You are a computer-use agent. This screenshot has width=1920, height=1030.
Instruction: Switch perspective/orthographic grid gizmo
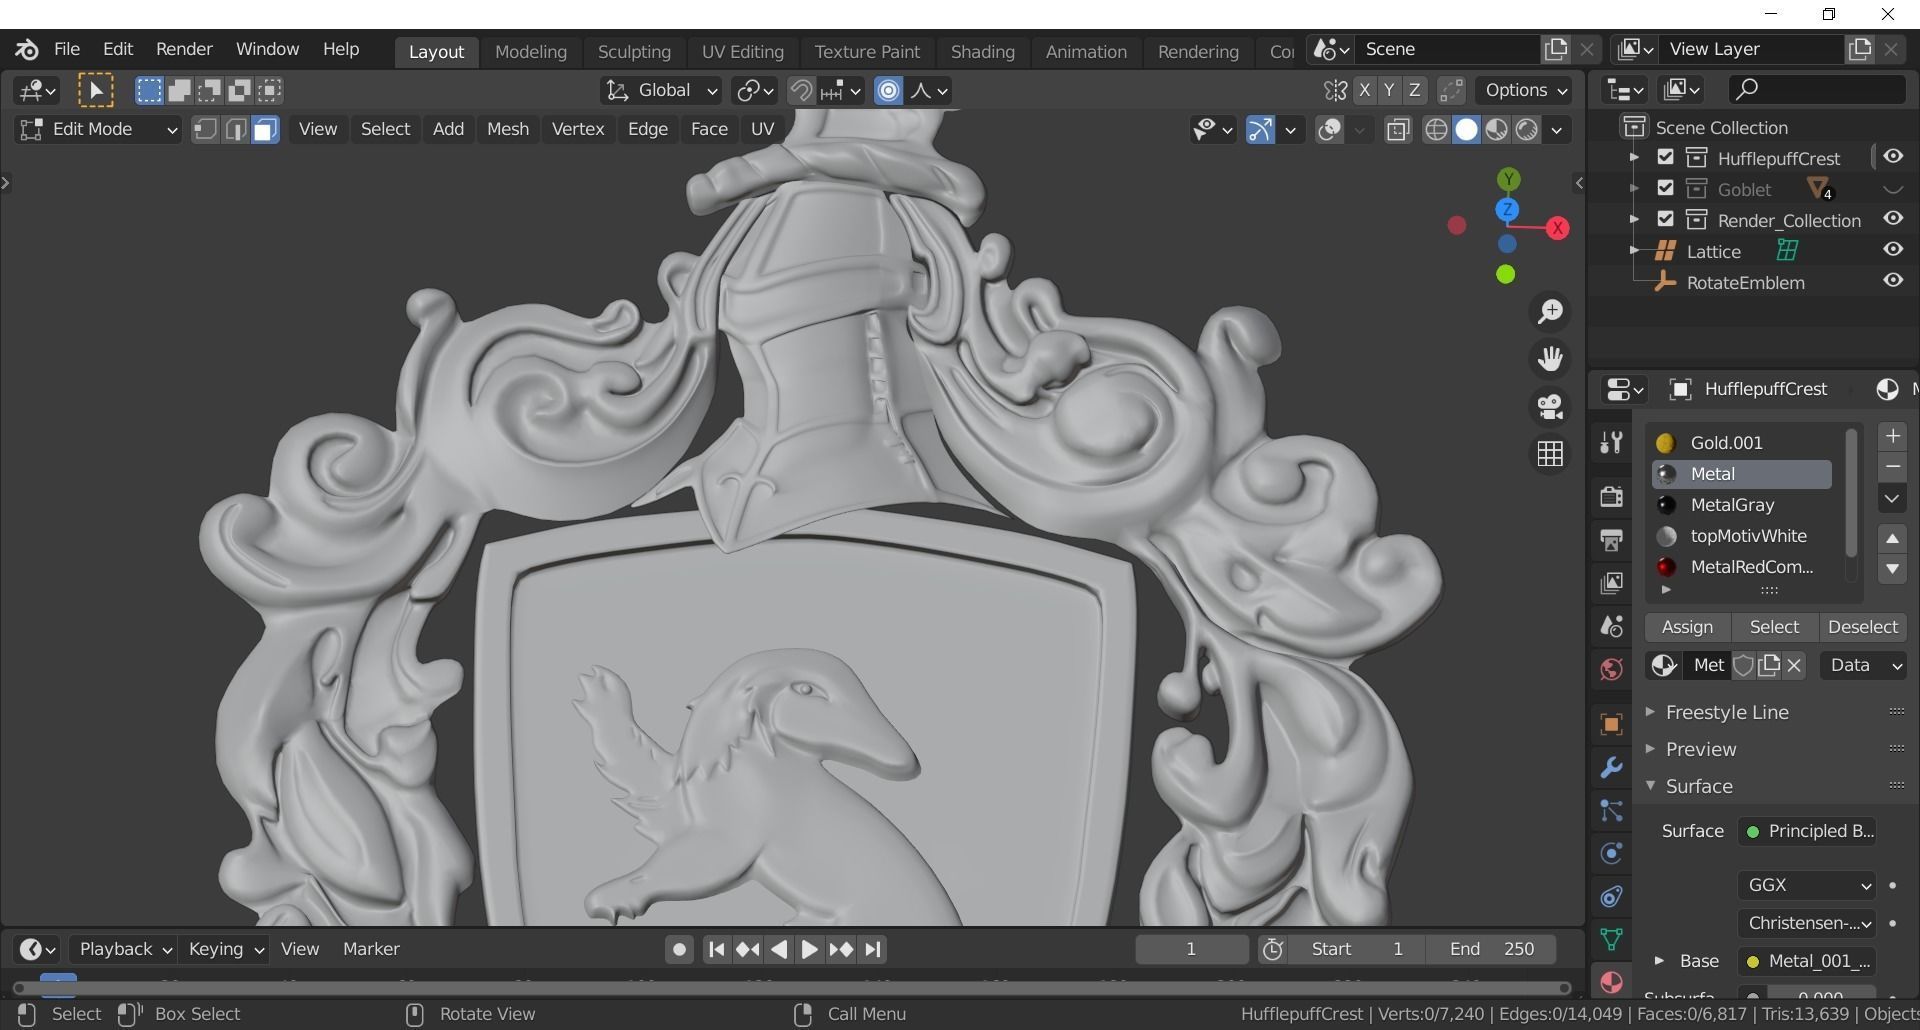point(1550,454)
